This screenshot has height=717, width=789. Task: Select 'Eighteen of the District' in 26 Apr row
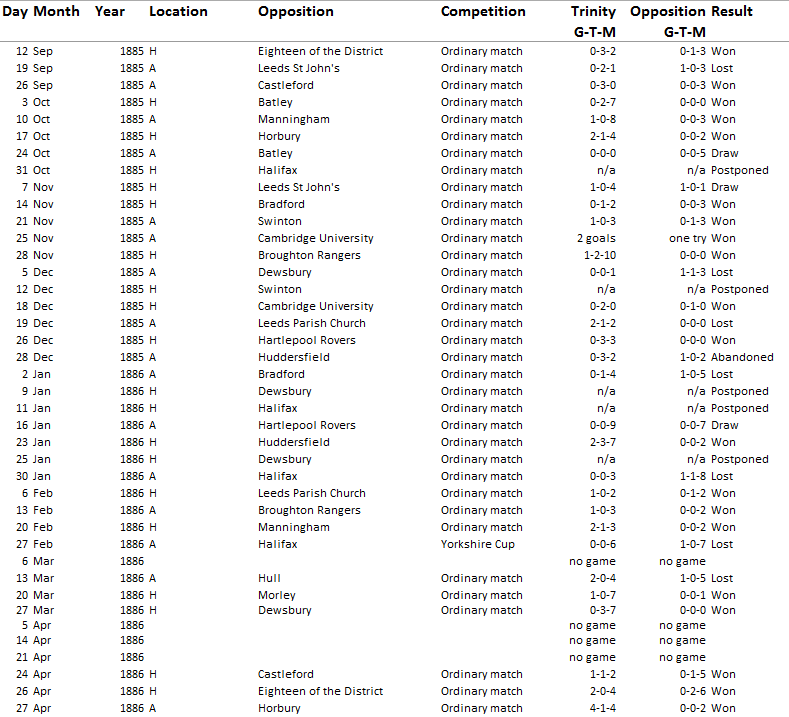pos(320,692)
